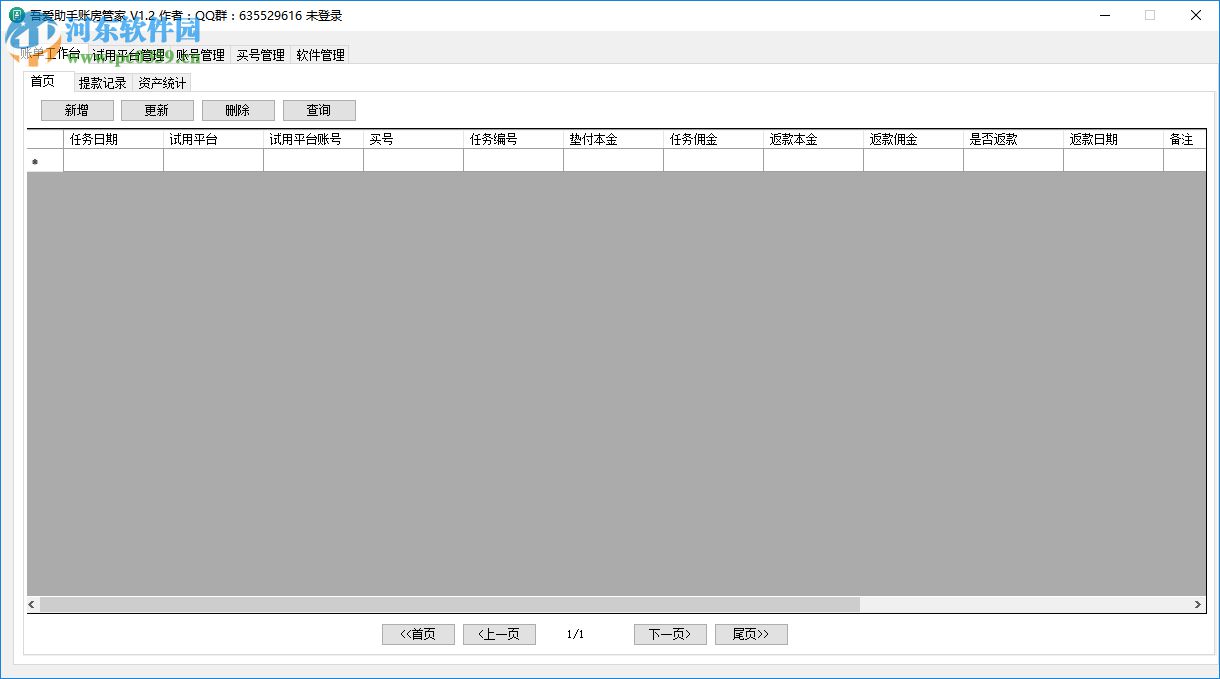Screen dimensions: 1220x679
Task: Open the 软件管理 menu
Action: pos(319,55)
